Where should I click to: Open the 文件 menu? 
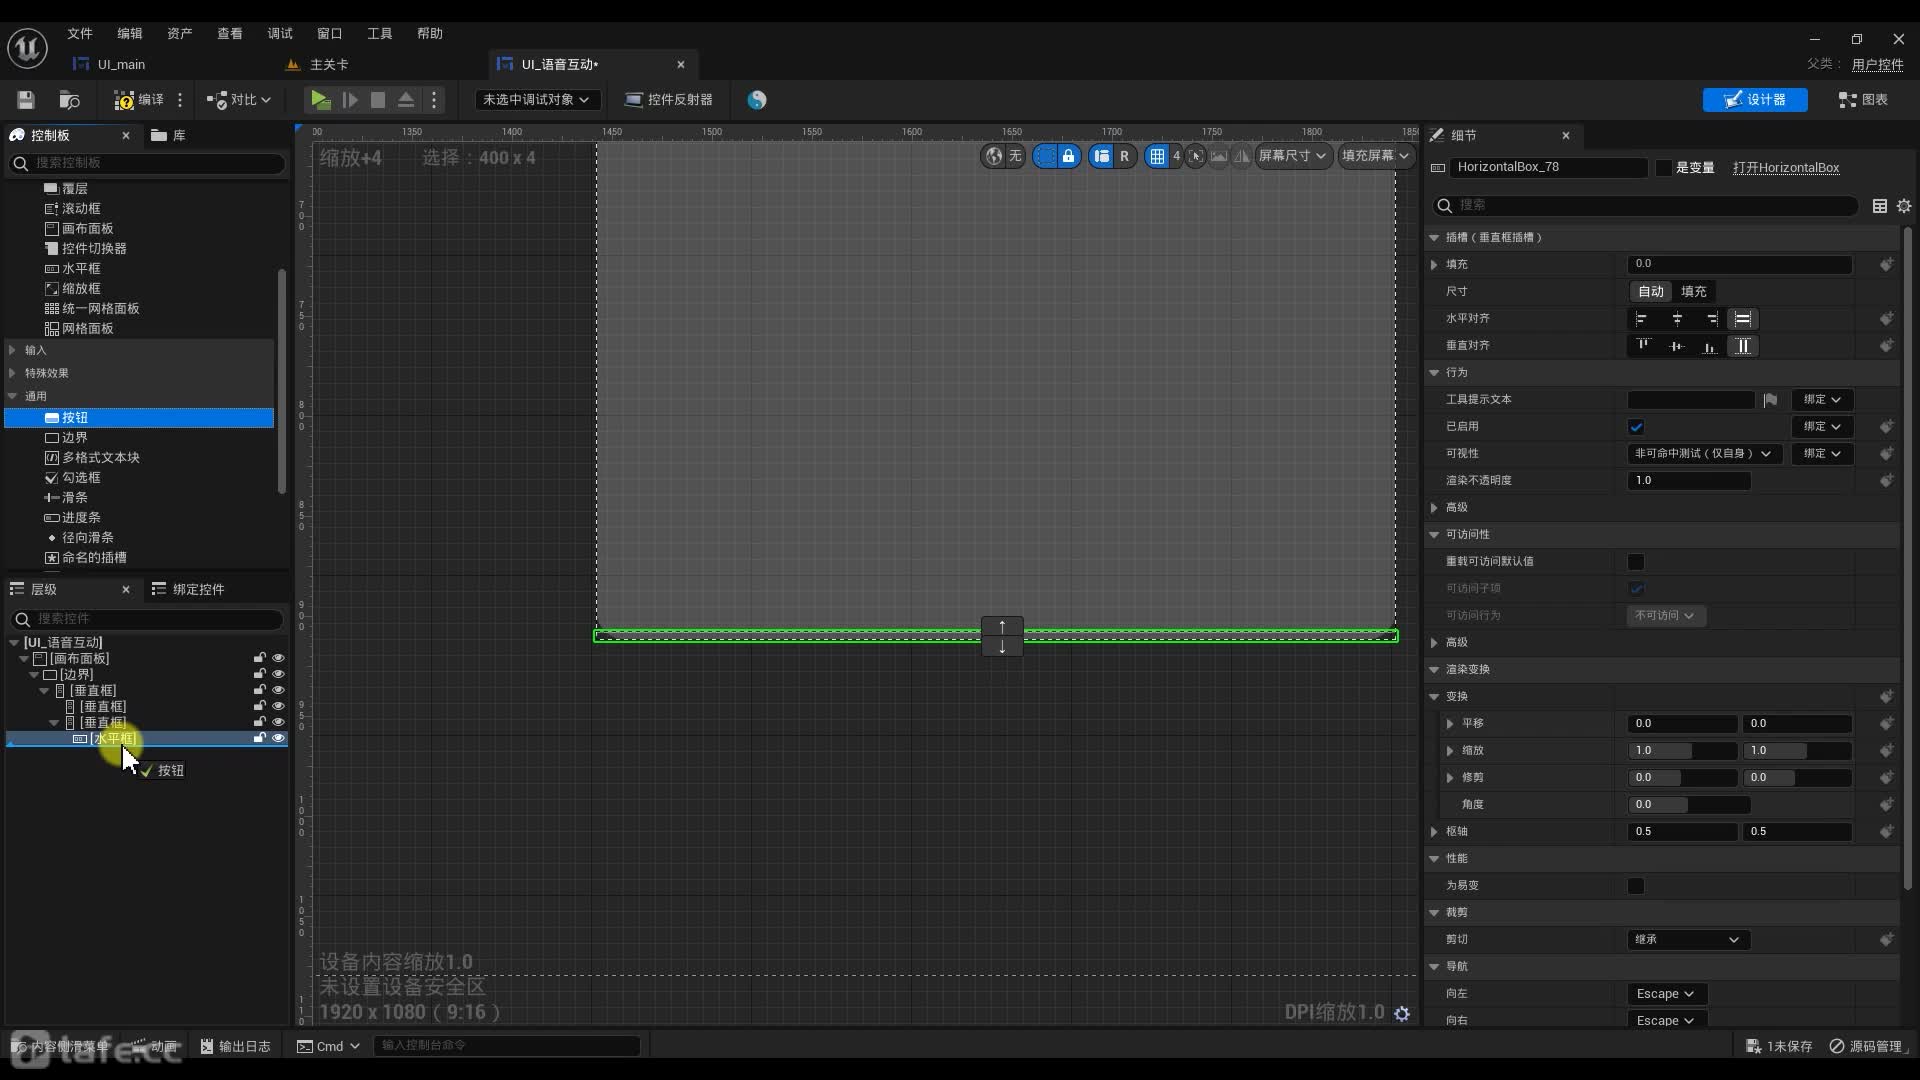point(80,33)
